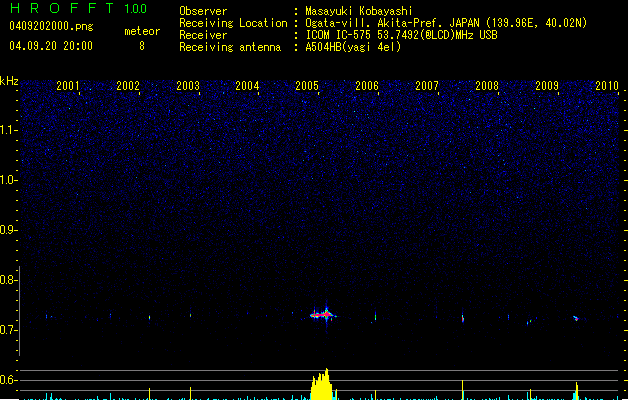The height and width of the screenshot is (400, 629).
Task: Click the 2010 time marker
Action: click(x=607, y=86)
